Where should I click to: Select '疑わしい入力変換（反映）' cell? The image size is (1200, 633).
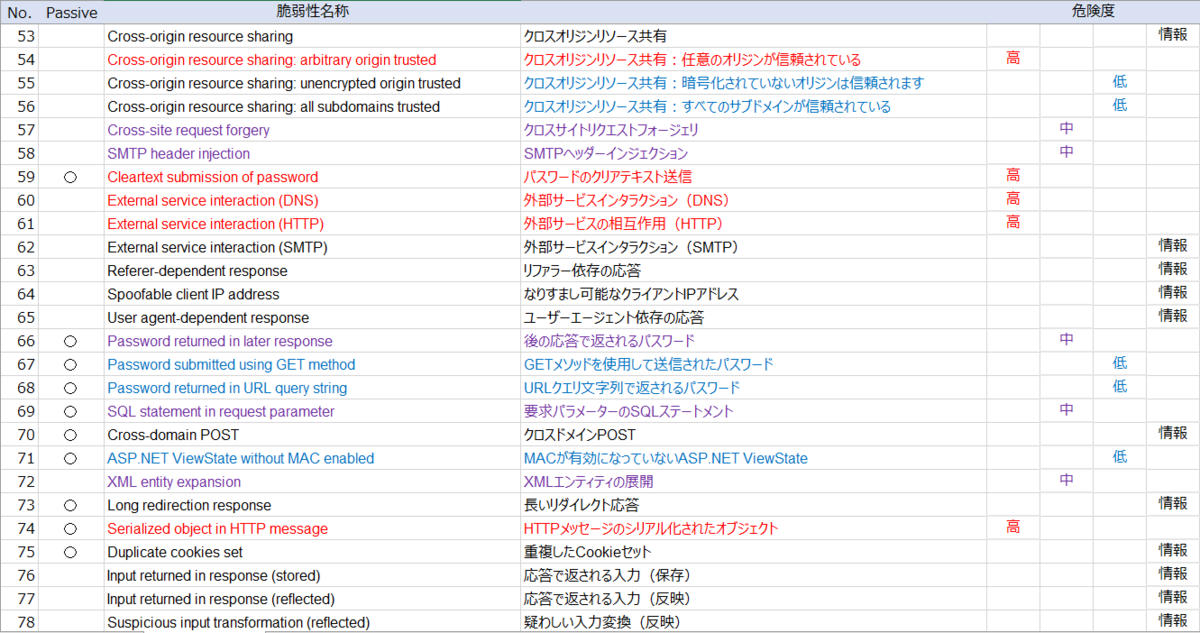coord(754,623)
